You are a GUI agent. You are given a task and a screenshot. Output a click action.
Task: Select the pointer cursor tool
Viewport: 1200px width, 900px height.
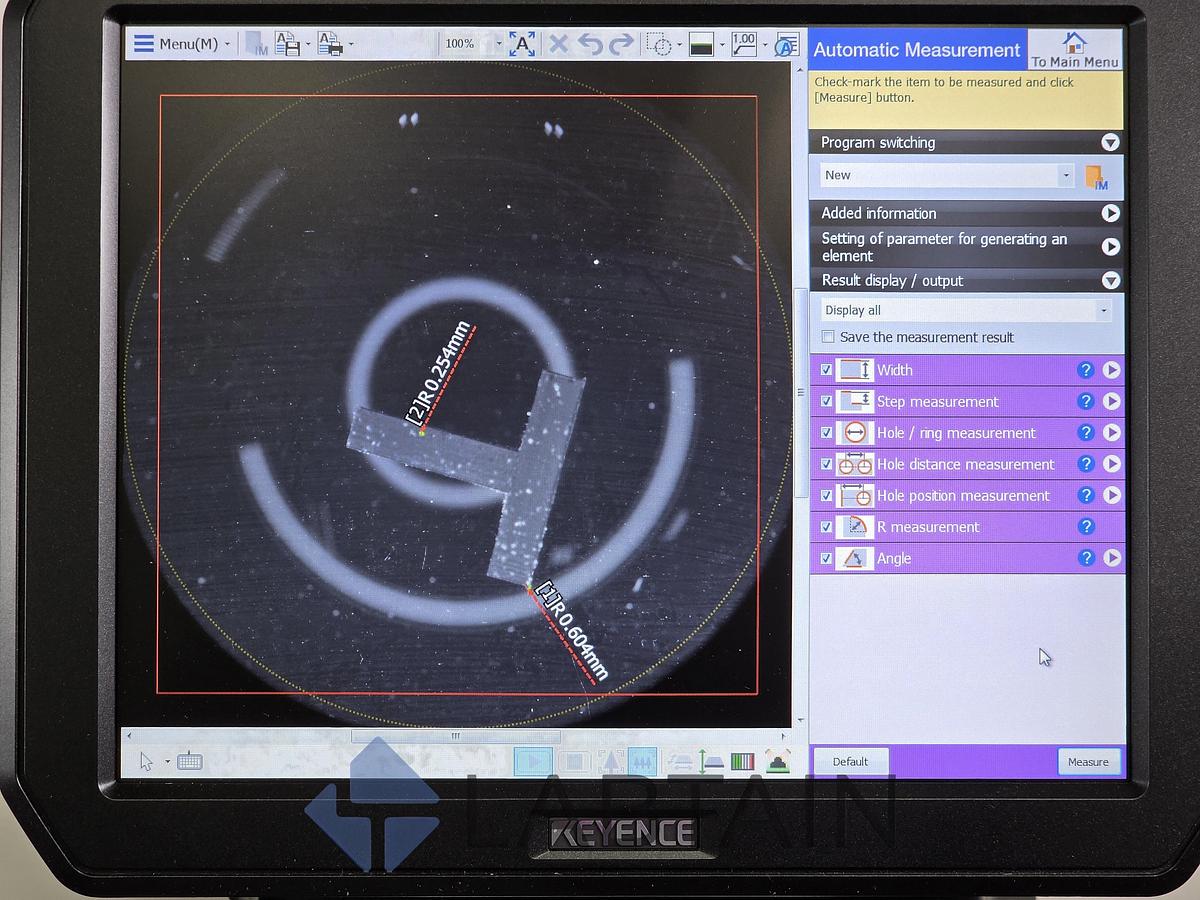click(147, 762)
